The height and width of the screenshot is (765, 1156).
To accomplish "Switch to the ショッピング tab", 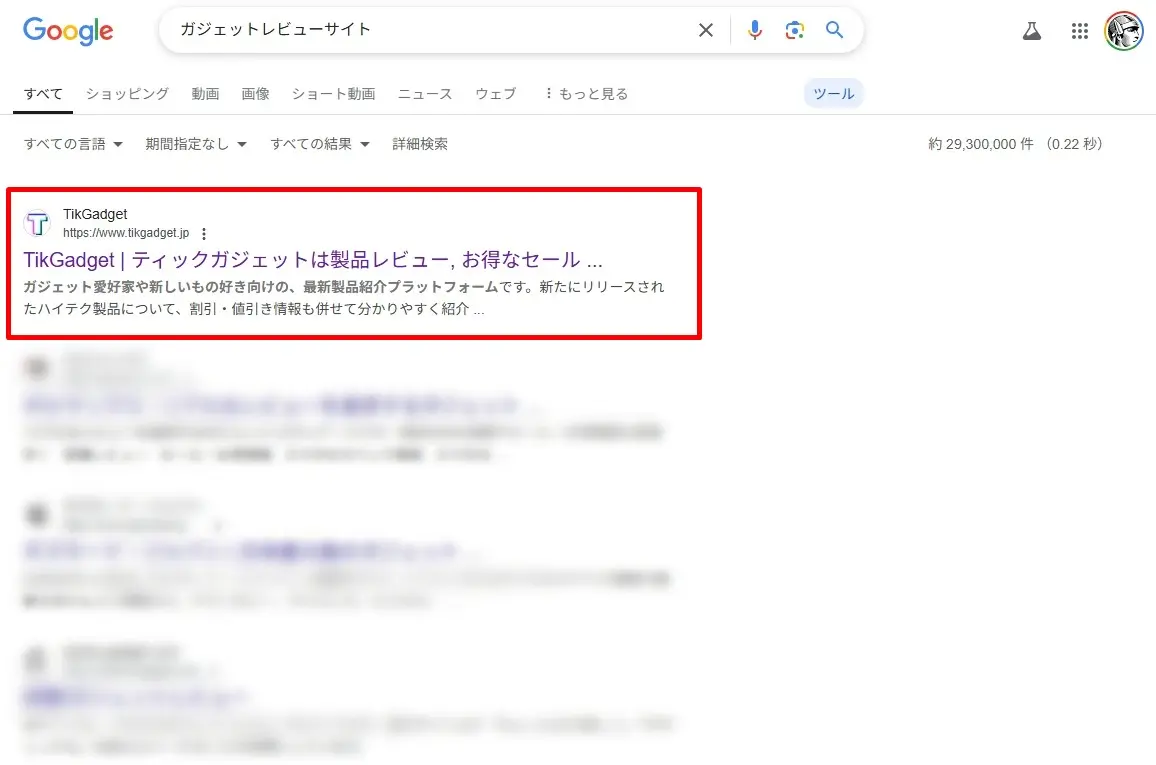I will click(x=127, y=94).
